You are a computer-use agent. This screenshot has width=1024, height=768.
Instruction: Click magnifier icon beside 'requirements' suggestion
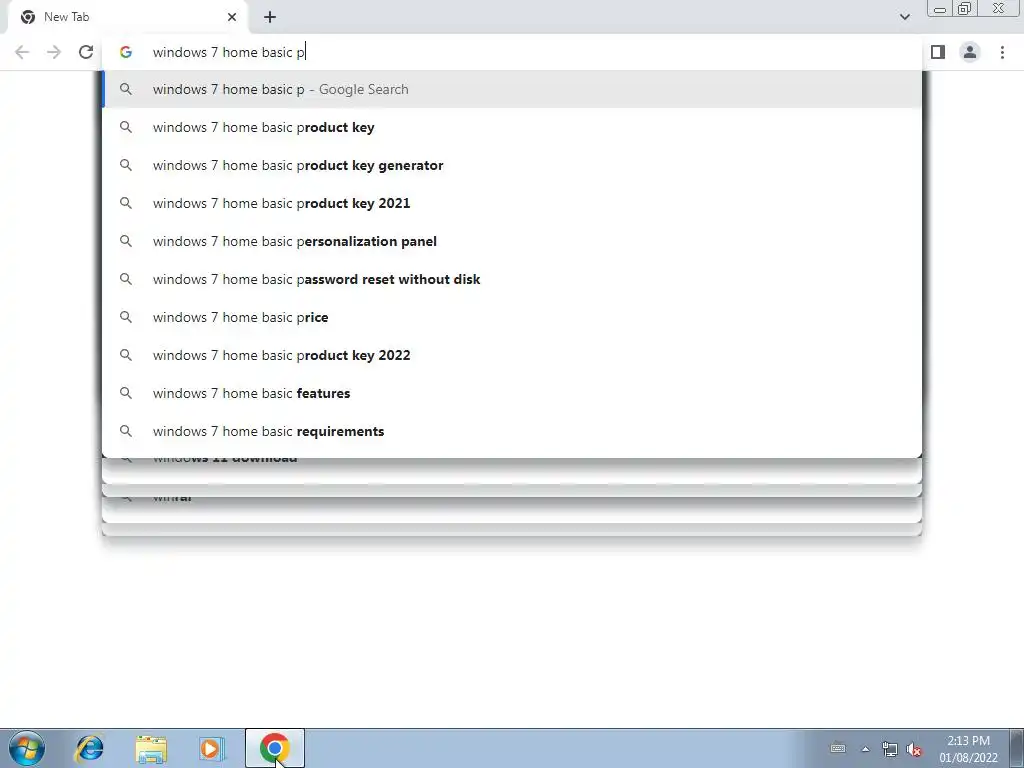(126, 431)
